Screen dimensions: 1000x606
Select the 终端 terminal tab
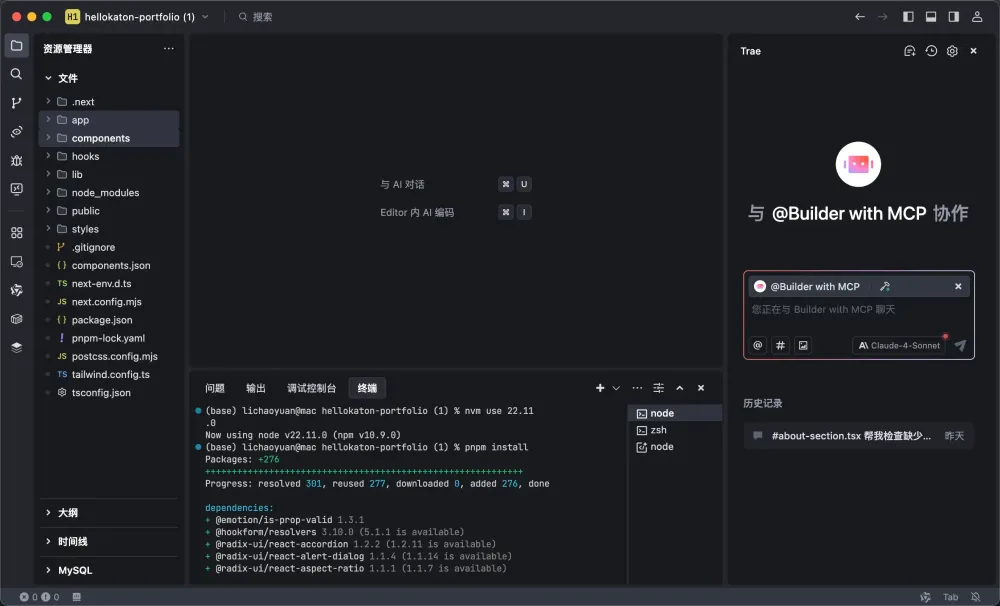[367, 388]
